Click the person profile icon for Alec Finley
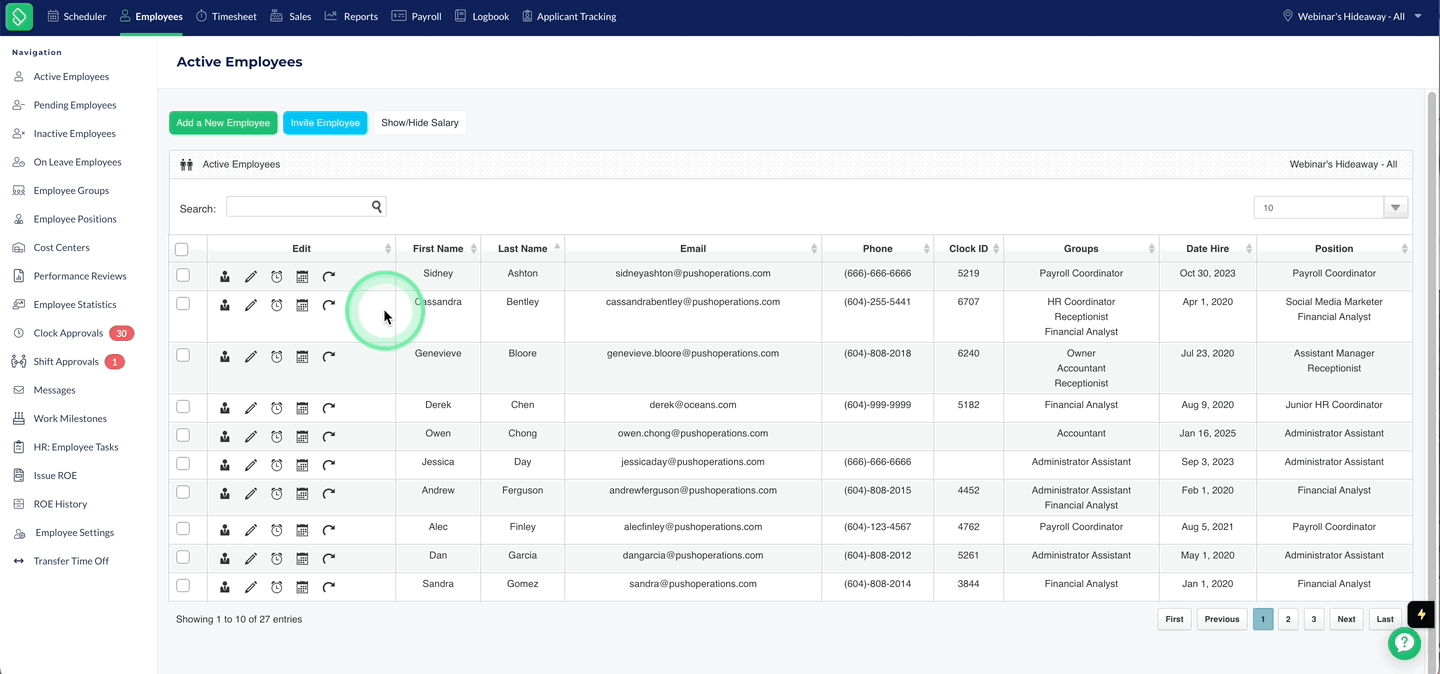 coord(225,530)
